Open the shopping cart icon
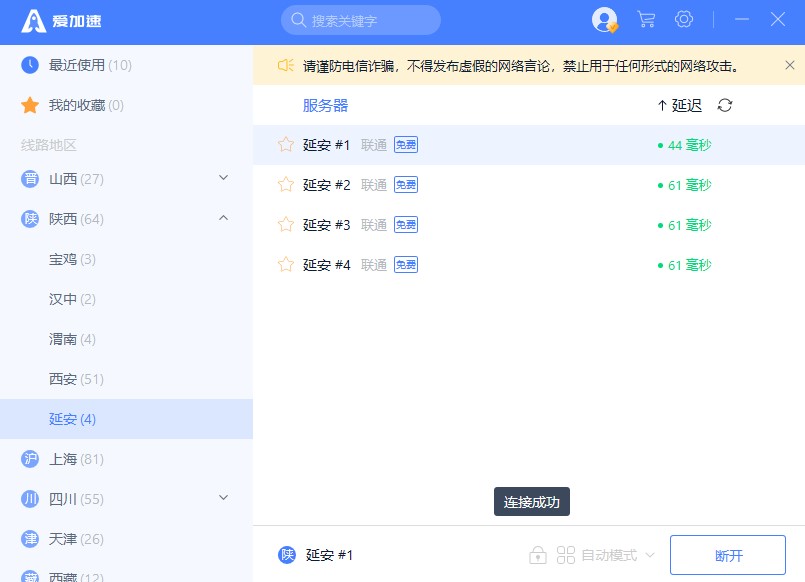This screenshot has height=582, width=805. [646, 20]
